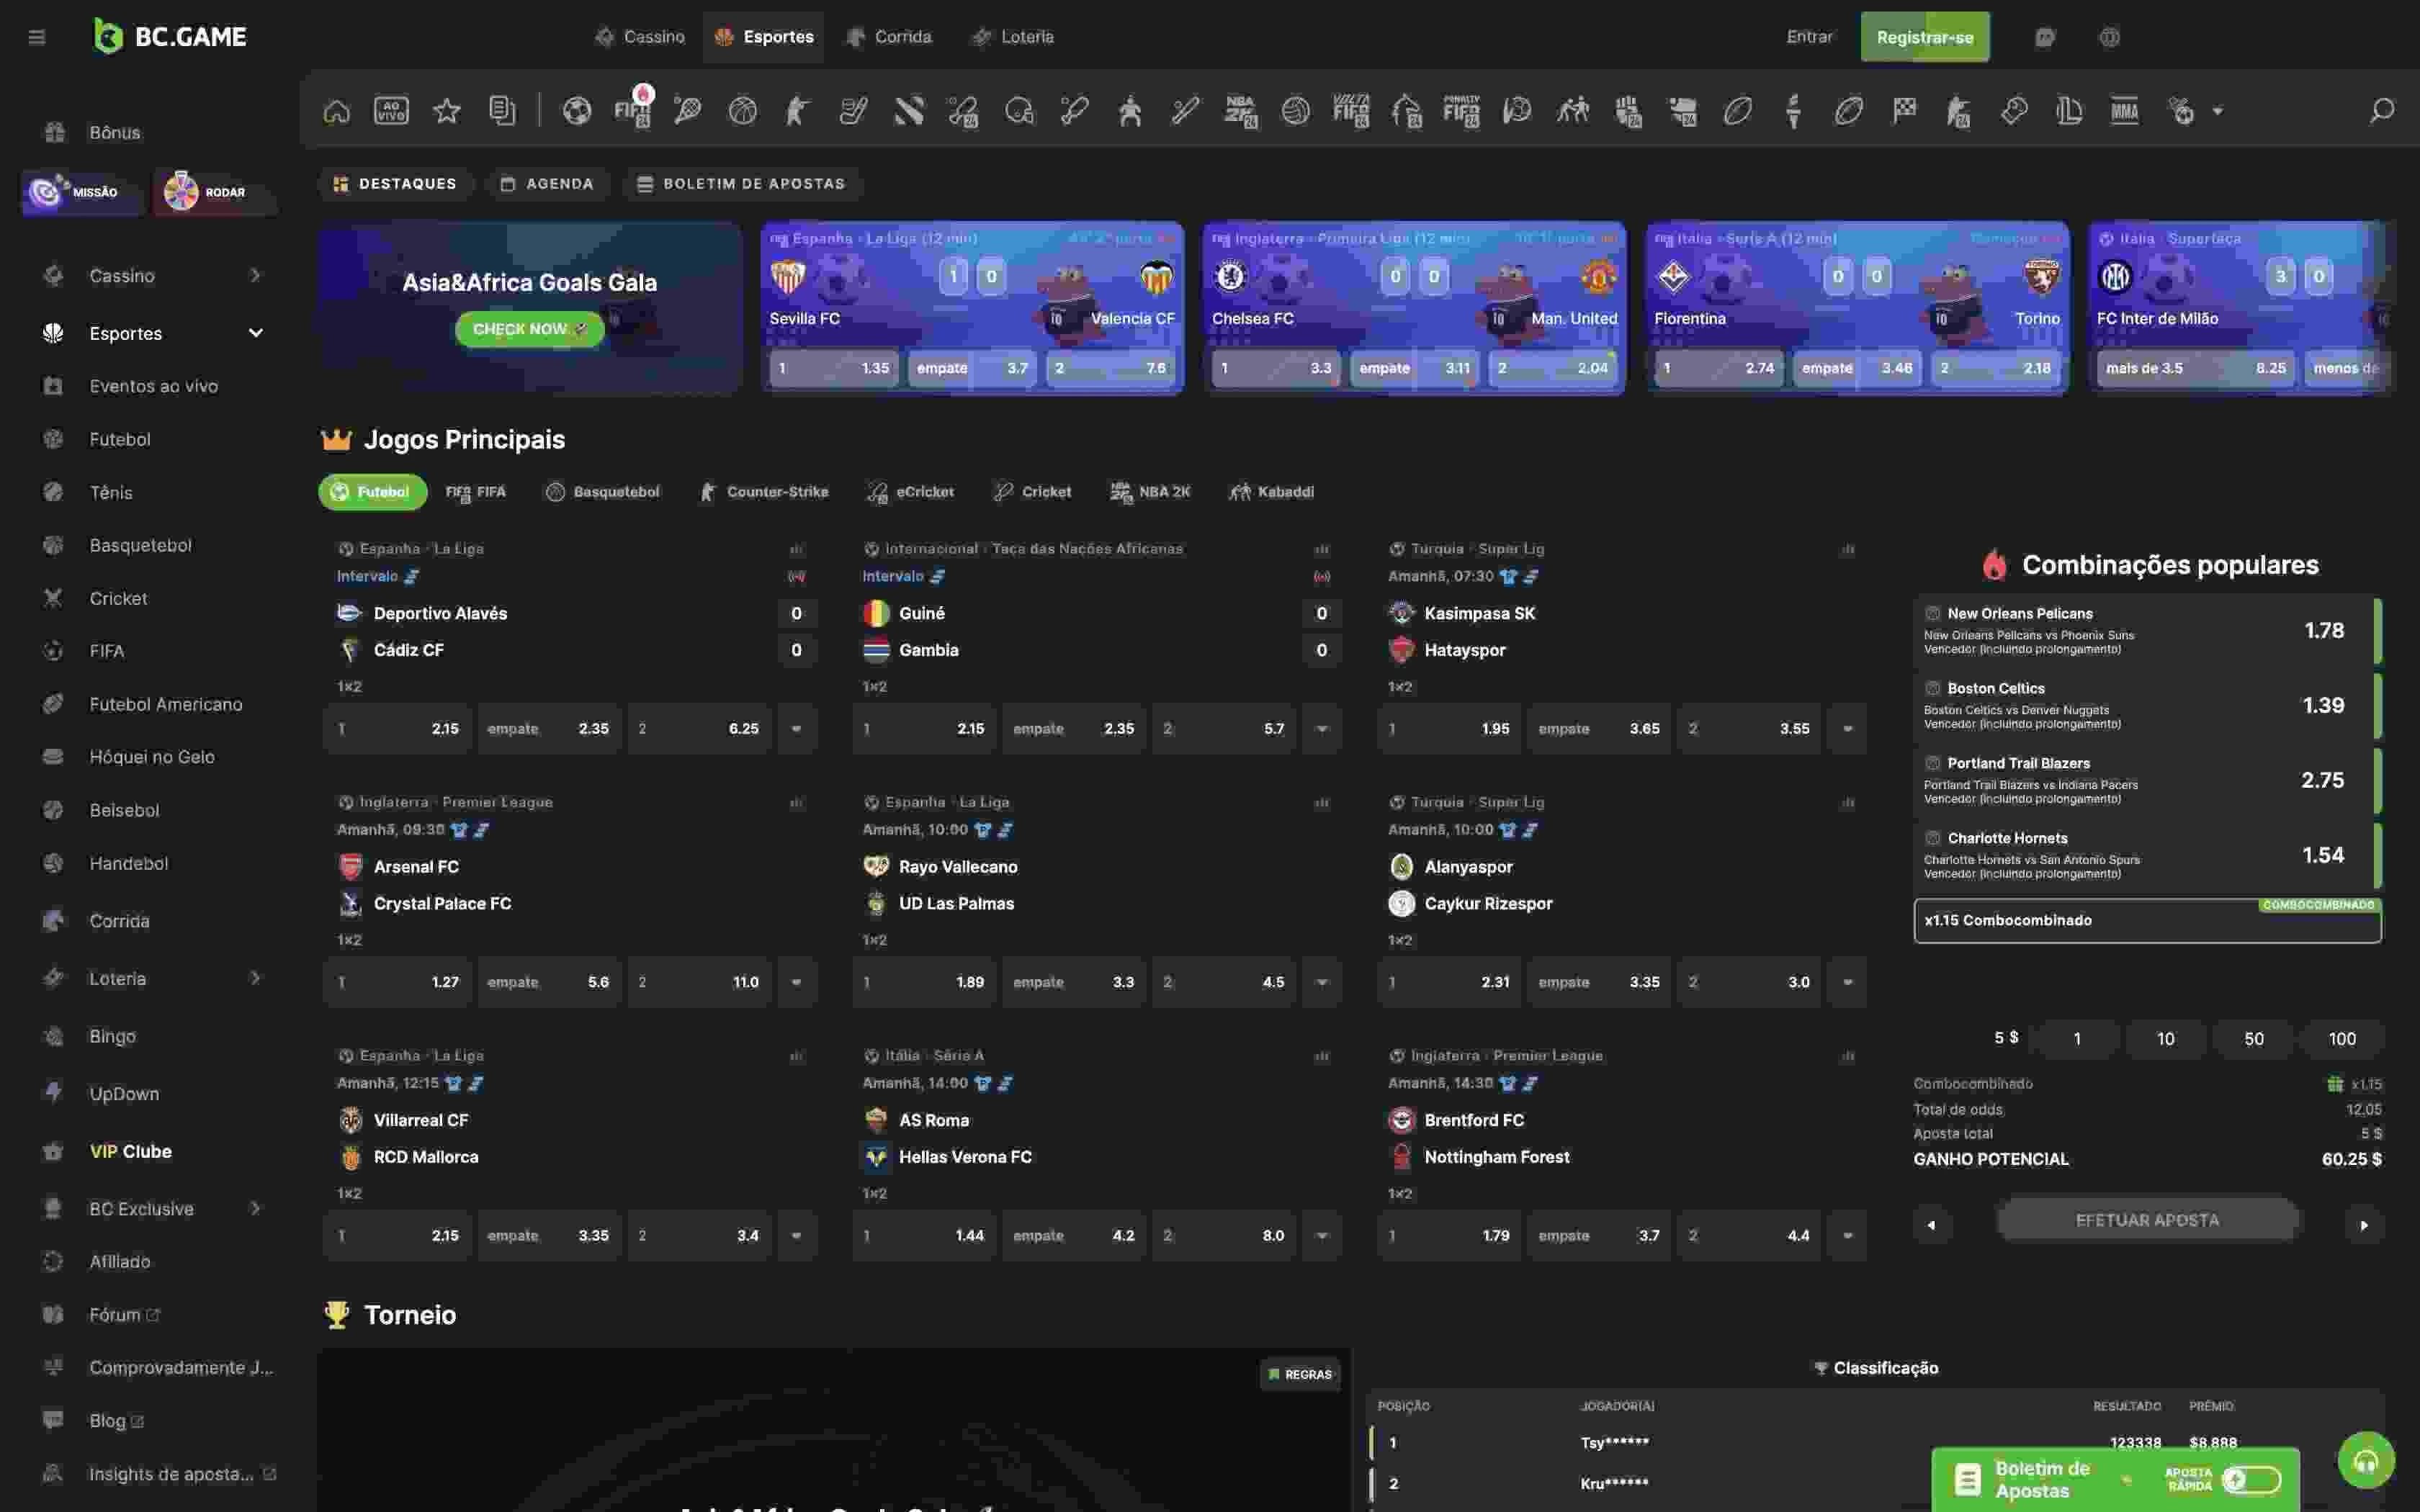Viewport: 2420px width, 1512px height.
Task: Expand more markets for Brentford FC match
Action: click(1848, 1236)
